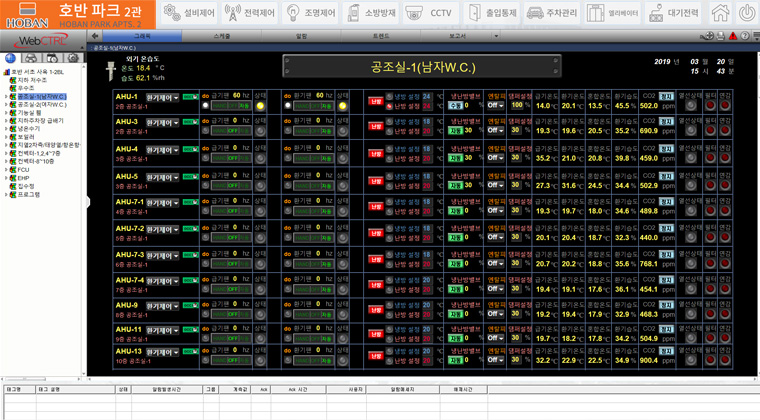The width and height of the screenshot is (760, 420).
Task: Open AHU-1 환기제어 dropdown
Action: click(162, 98)
